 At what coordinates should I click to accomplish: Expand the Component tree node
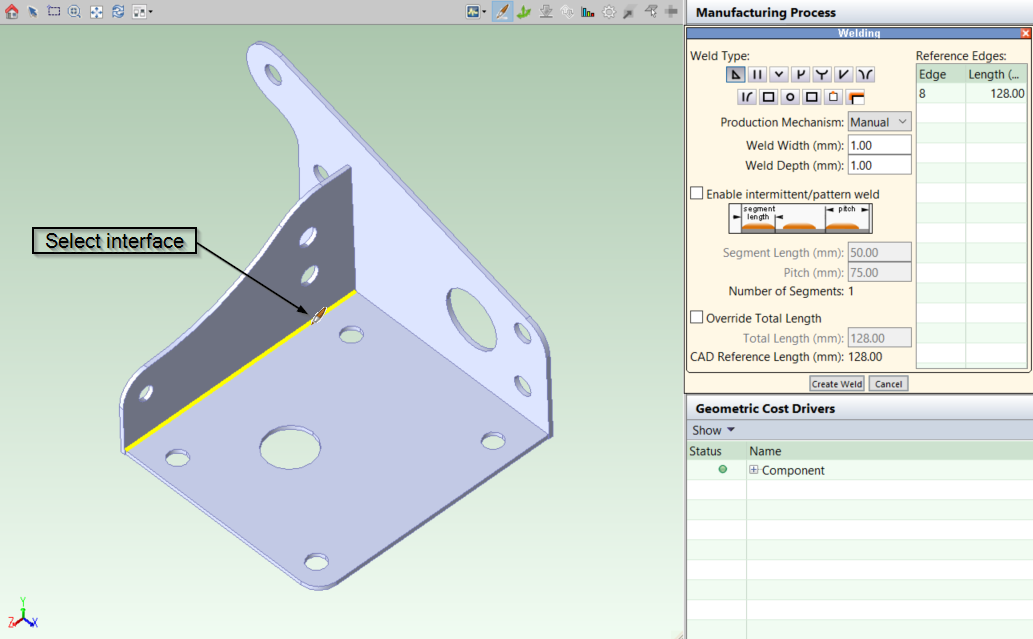(754, 470)
